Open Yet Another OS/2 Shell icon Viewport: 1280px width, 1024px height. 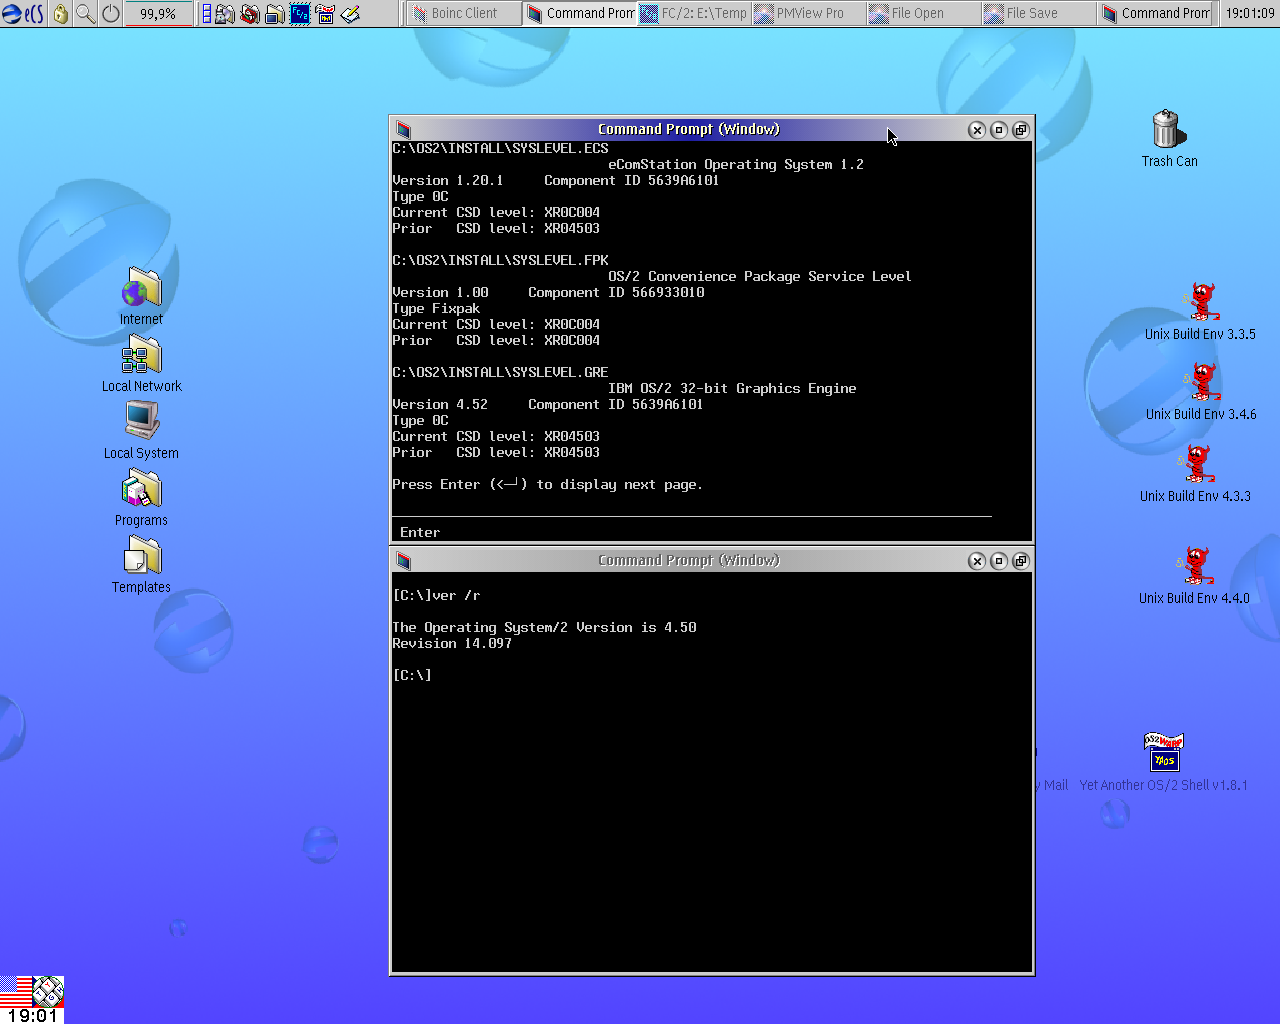click(x=1163, y=752)
